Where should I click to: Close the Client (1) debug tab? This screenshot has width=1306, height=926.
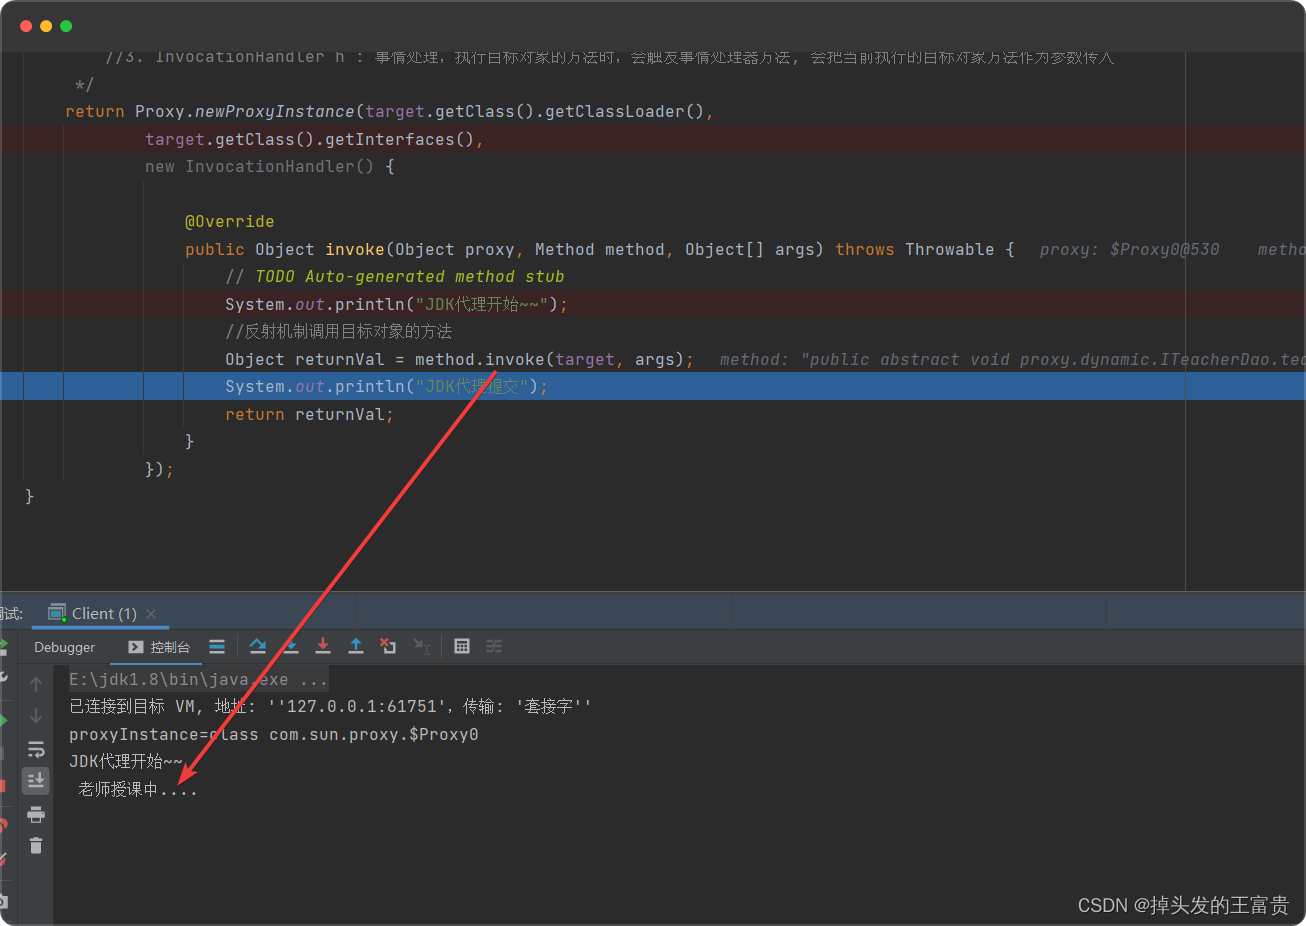(151, 614)
